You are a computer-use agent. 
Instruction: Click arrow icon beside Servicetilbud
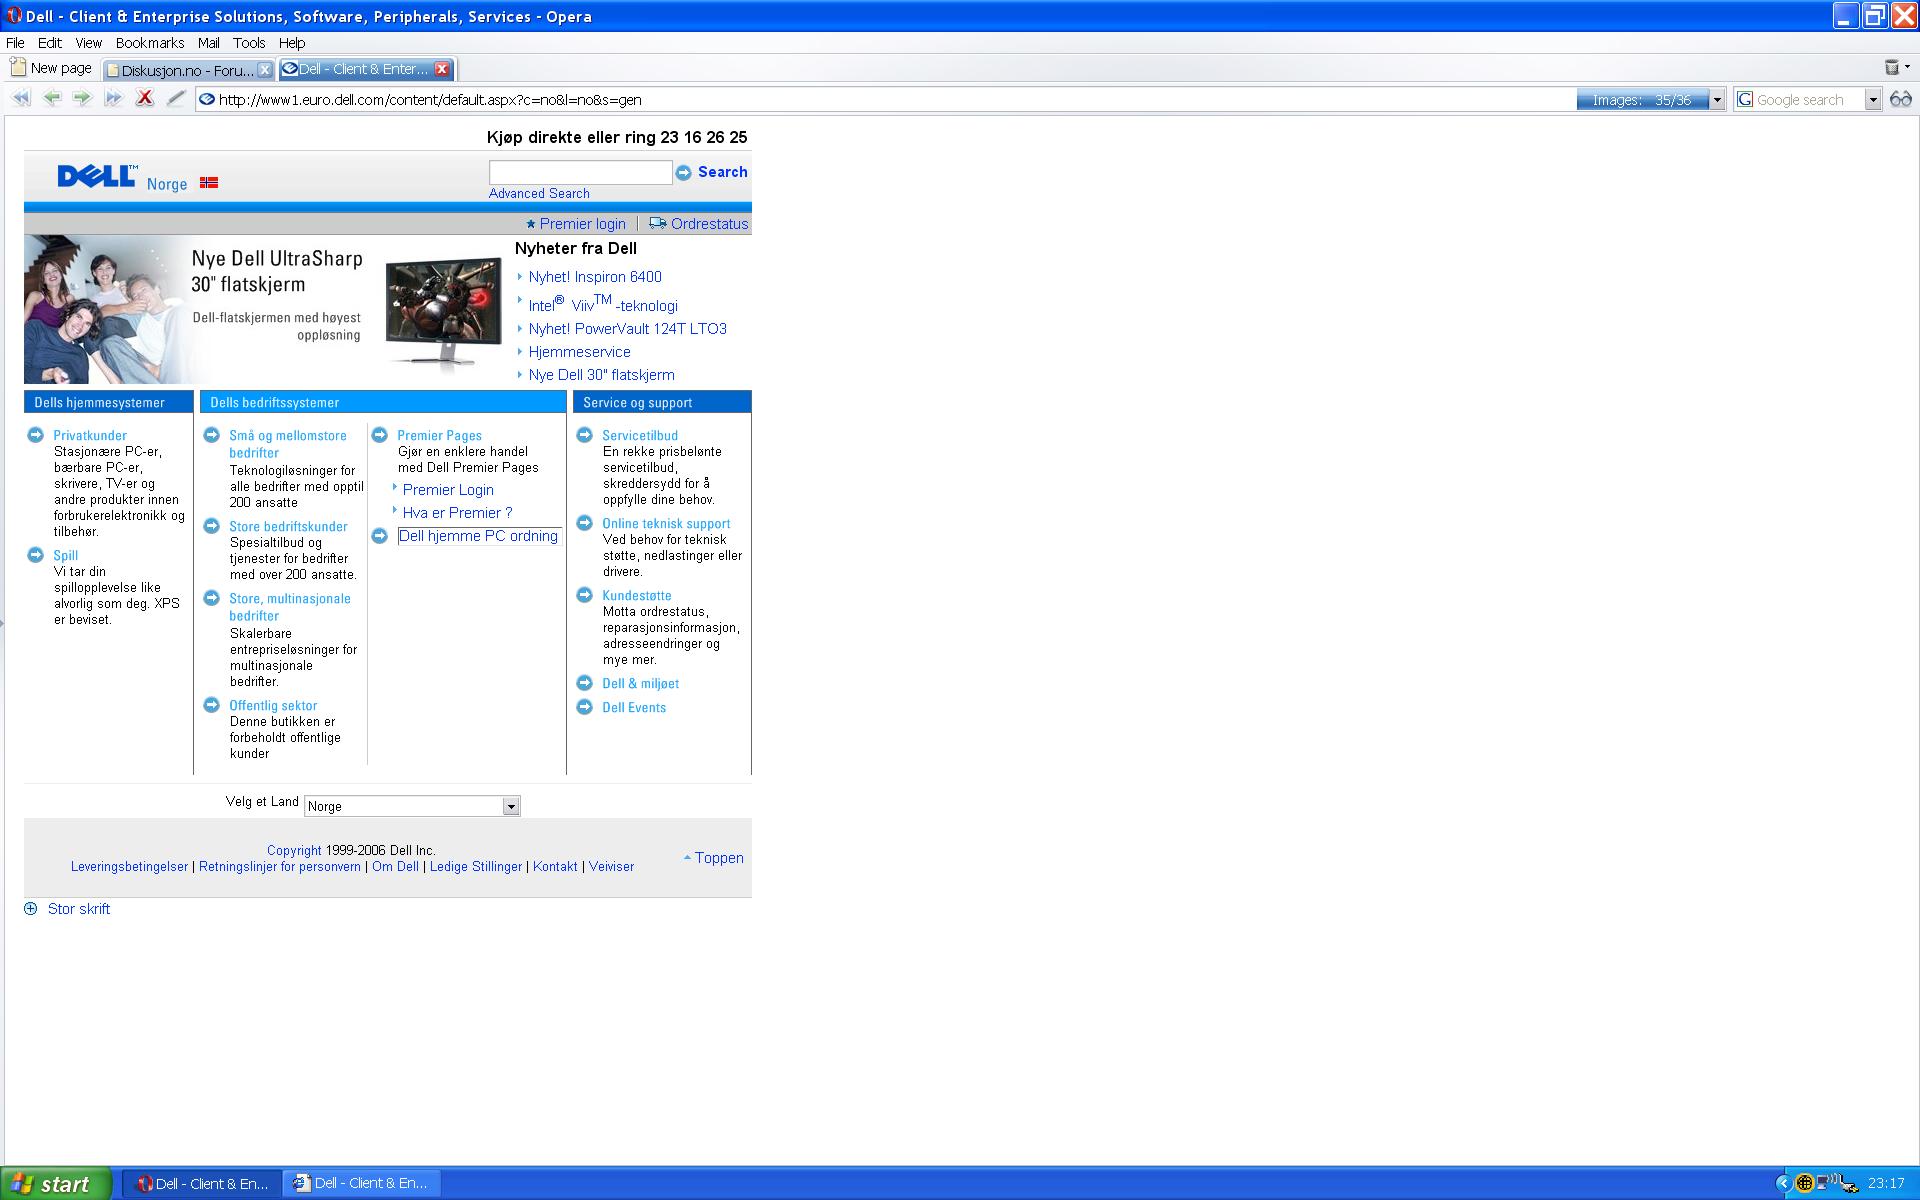tap(585, 435)
